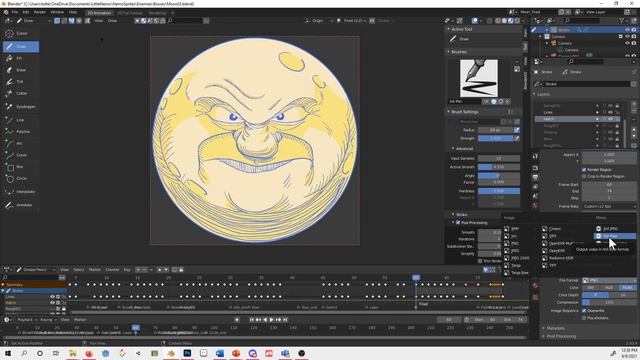Open the Windows Start menu
The height and width of the screenshot is (360, 640).
pos(7,353)
